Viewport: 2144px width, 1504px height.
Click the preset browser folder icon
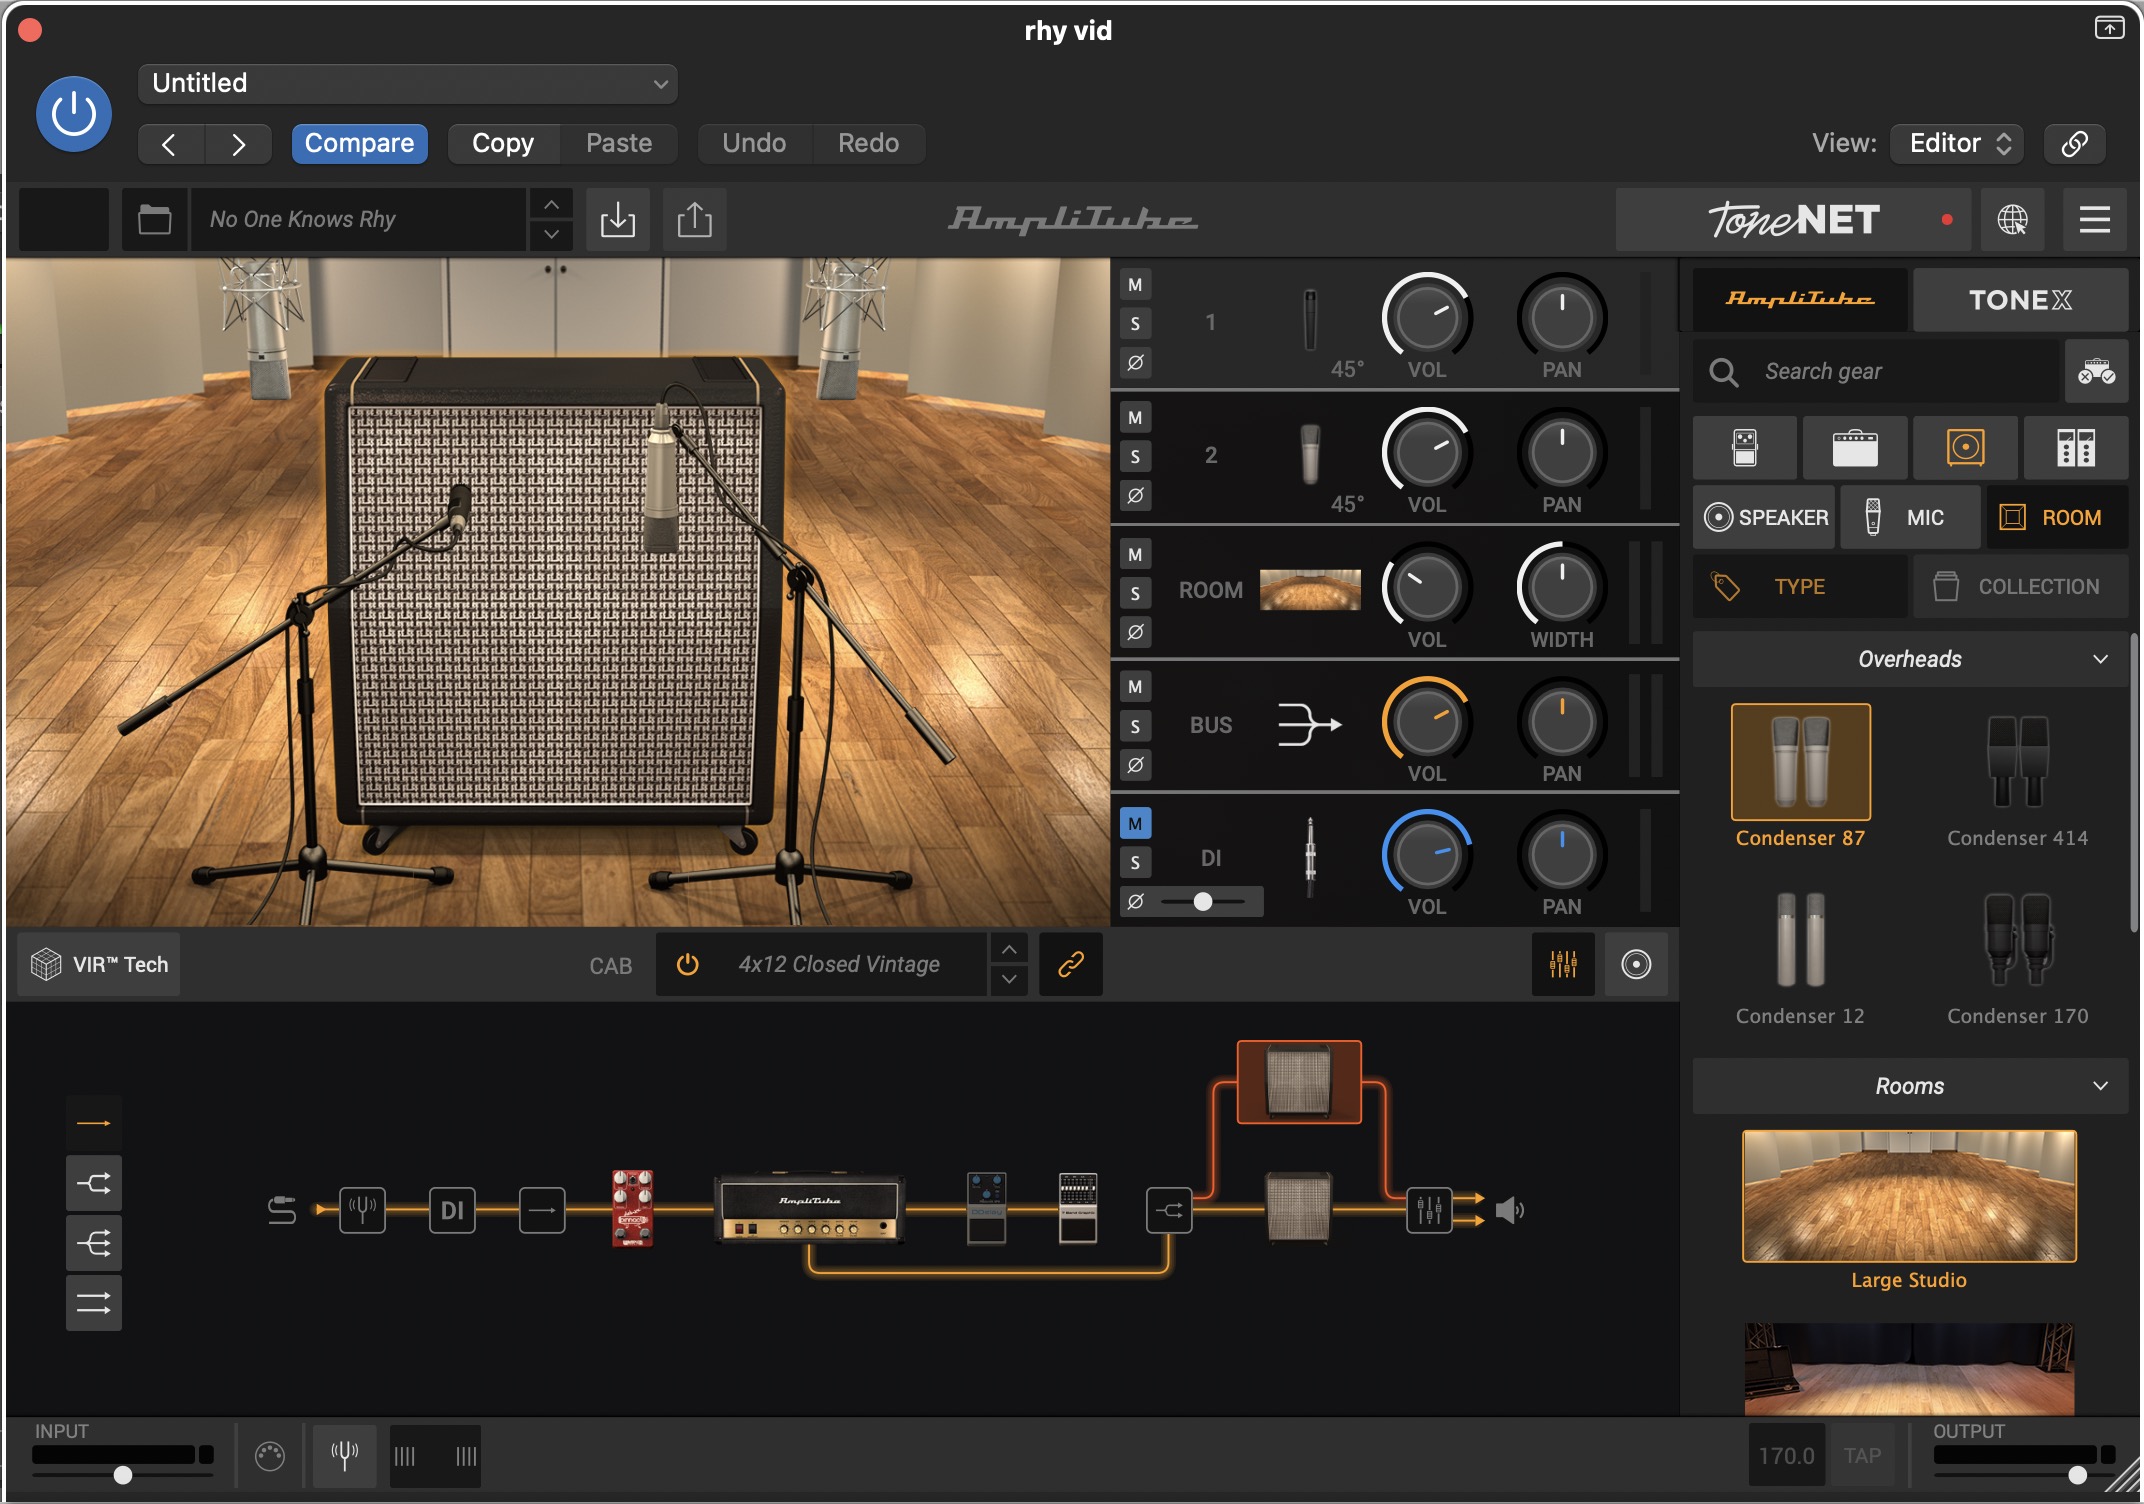(x=154, y=219)
